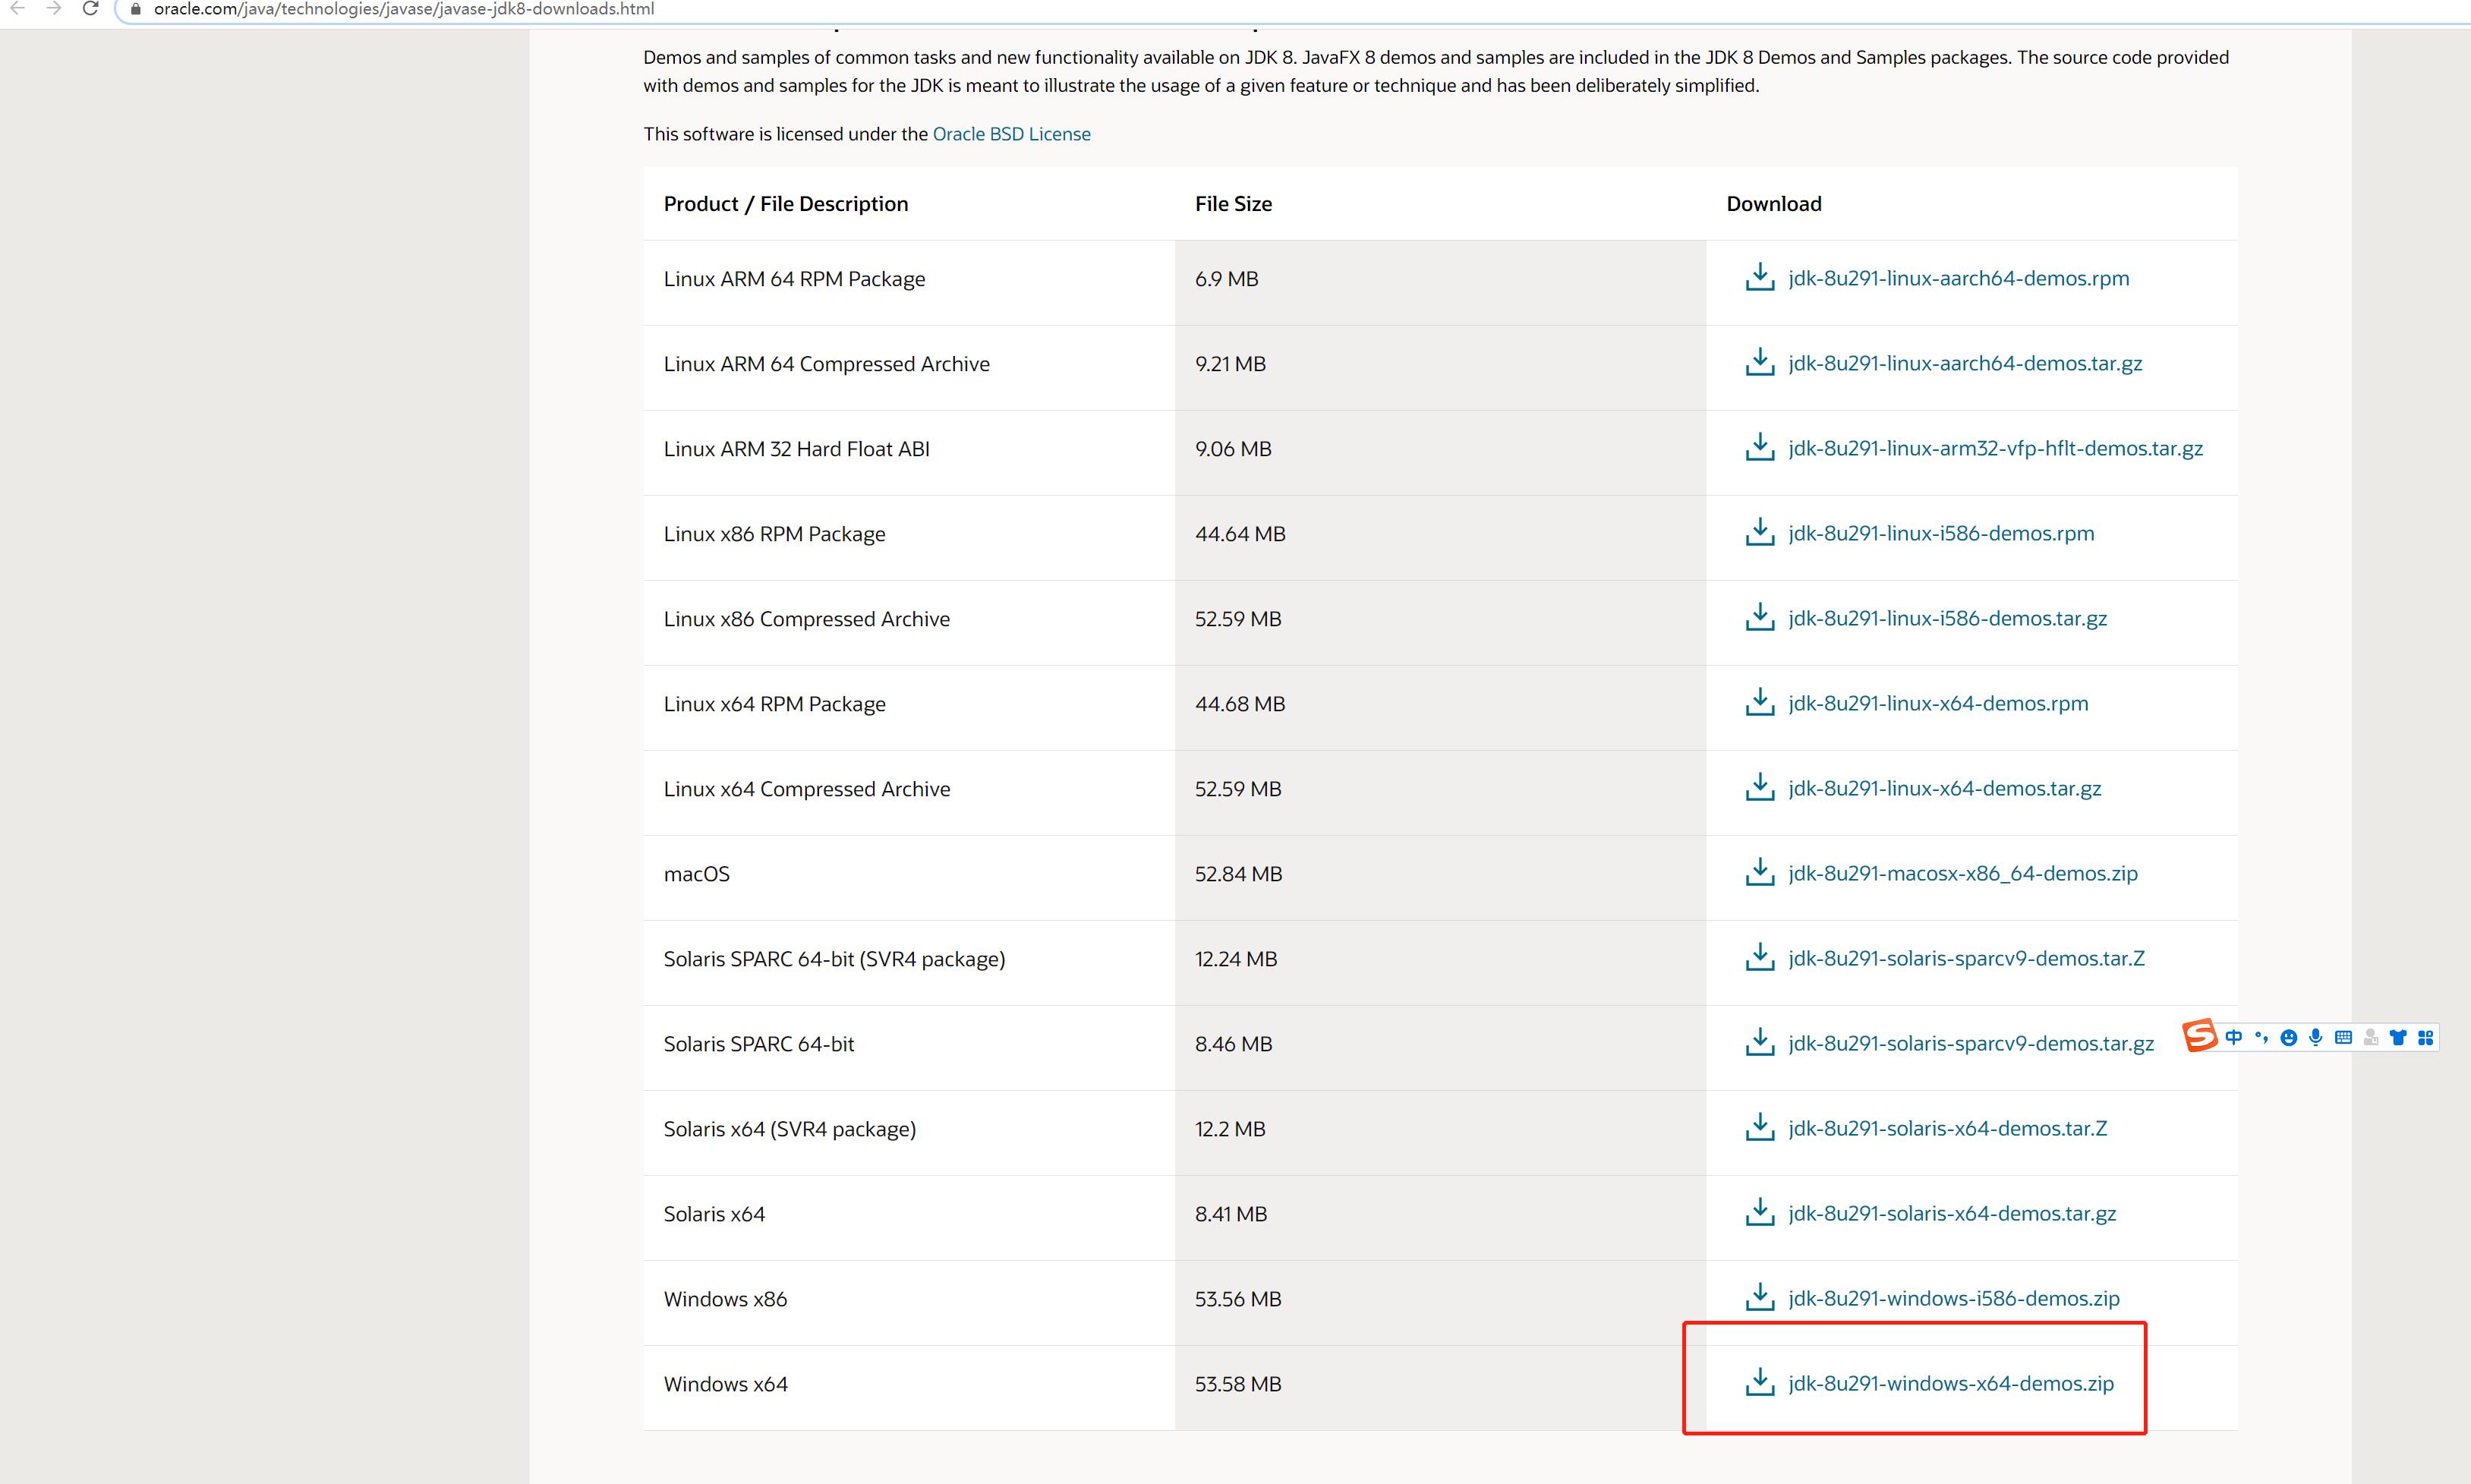
Task: Click download icon for linux-i586-demos.tar.gz
Action: point(1759,618)
